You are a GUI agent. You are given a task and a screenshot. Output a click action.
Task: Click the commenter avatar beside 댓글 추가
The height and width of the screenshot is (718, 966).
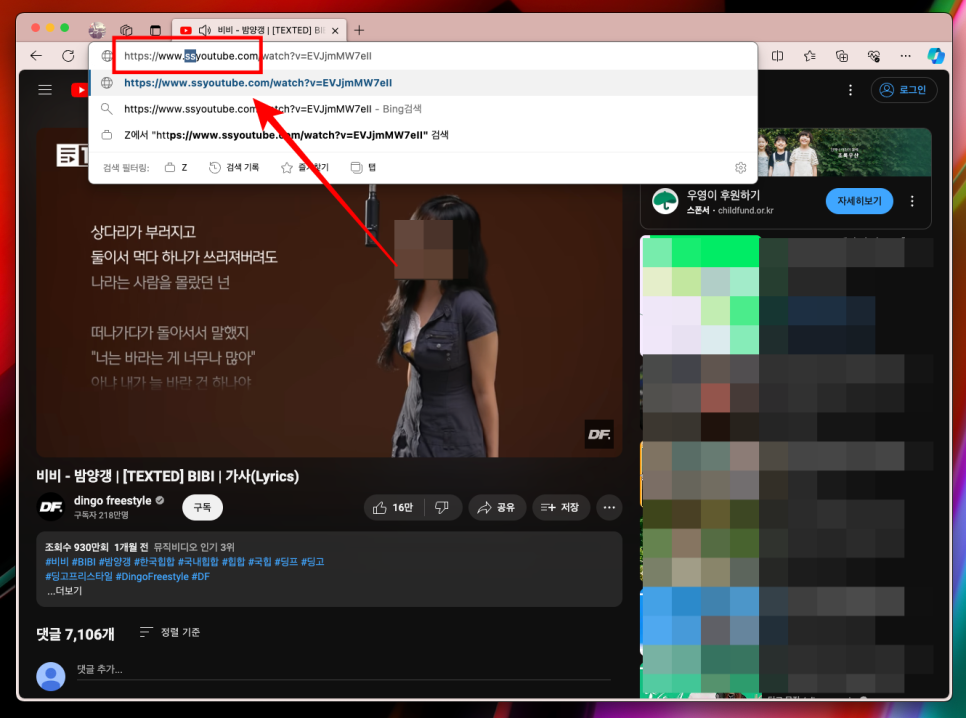[51, 676]
